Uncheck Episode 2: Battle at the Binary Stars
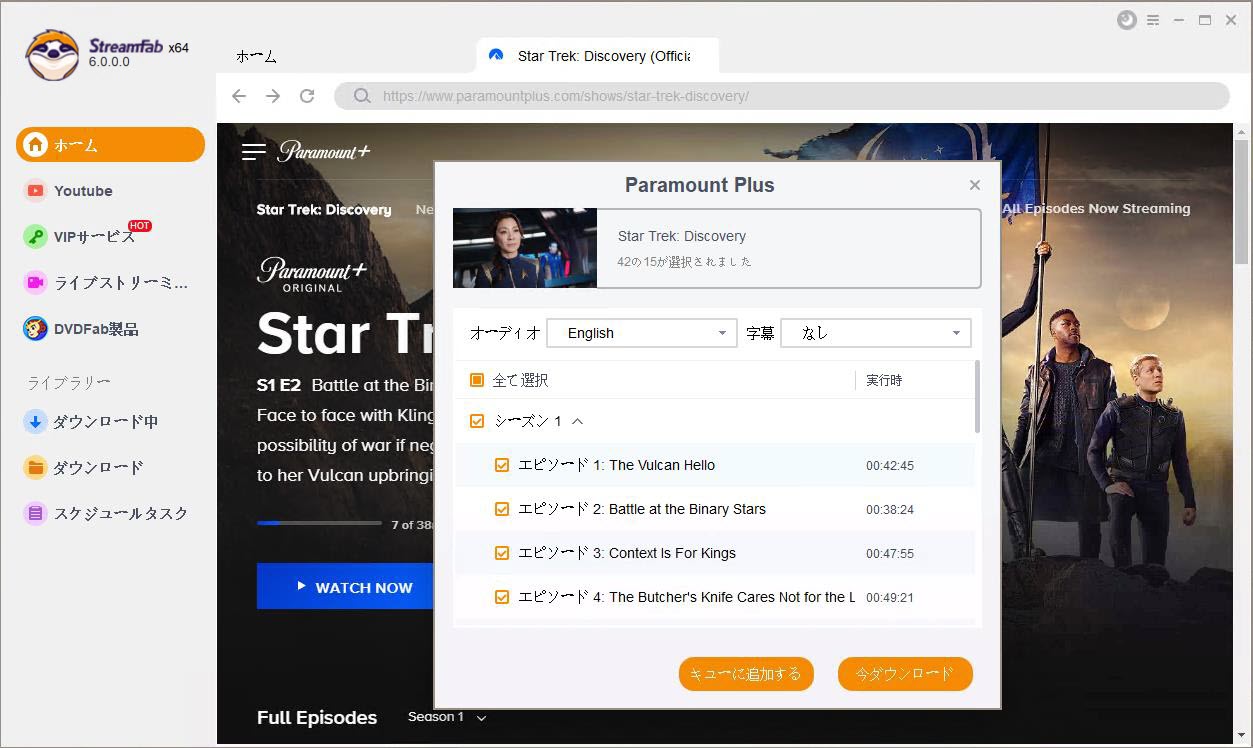The height and width of the screenshot is (748, 1253). [x=502, y=509]
